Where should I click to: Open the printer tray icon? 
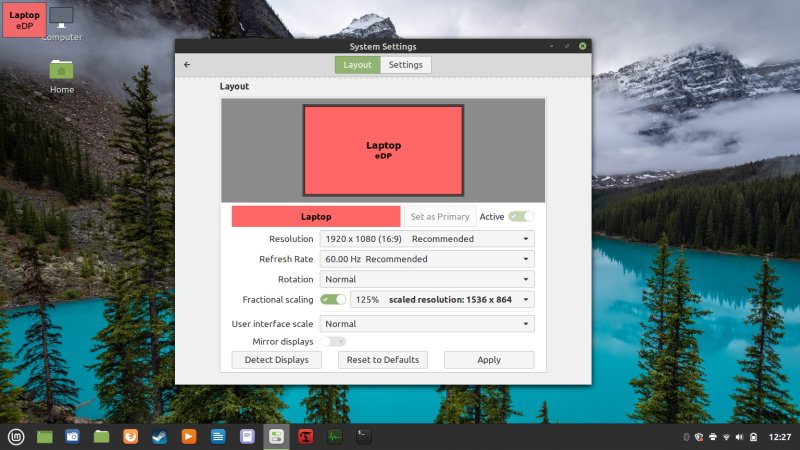pyautogui.click(x=713, y=437)
